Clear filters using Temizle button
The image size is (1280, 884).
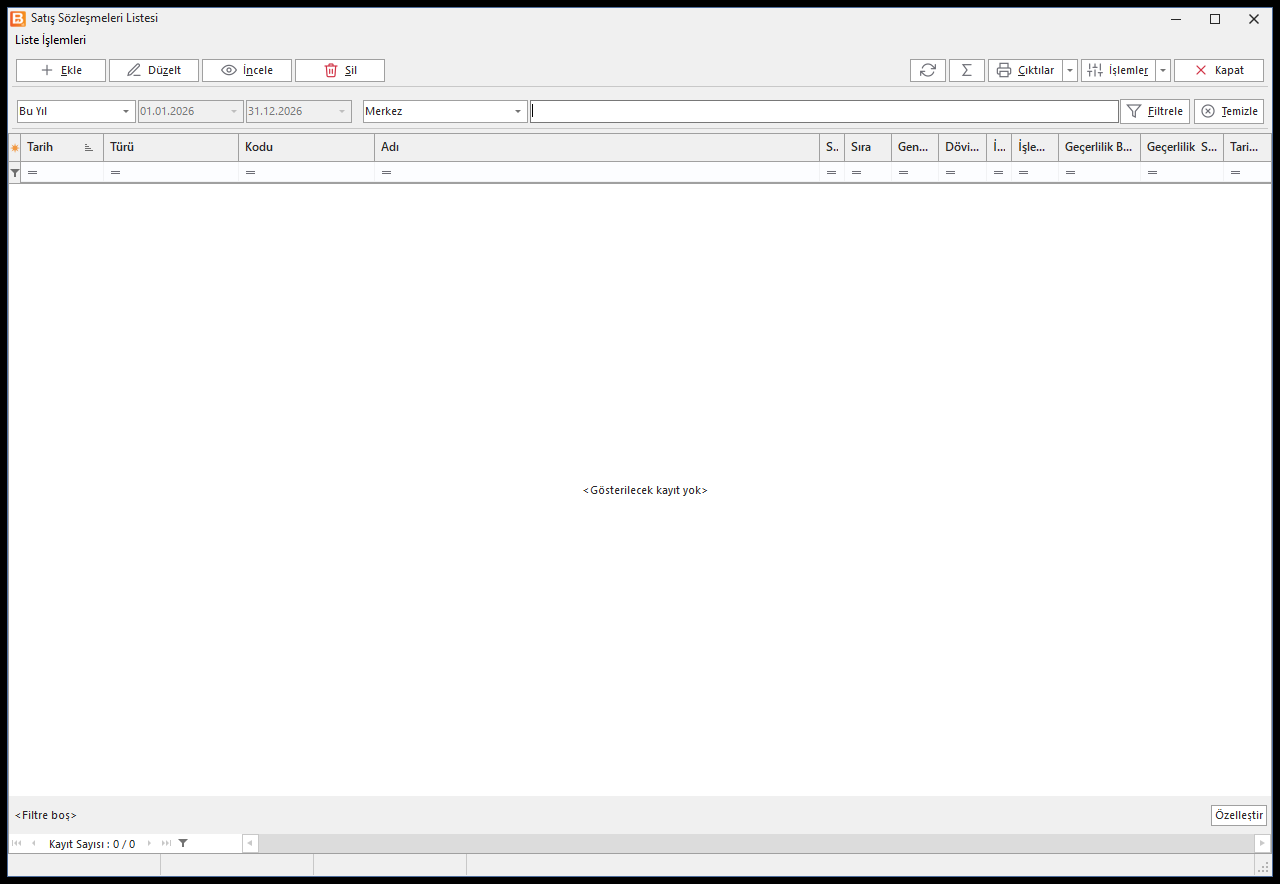1229,111
